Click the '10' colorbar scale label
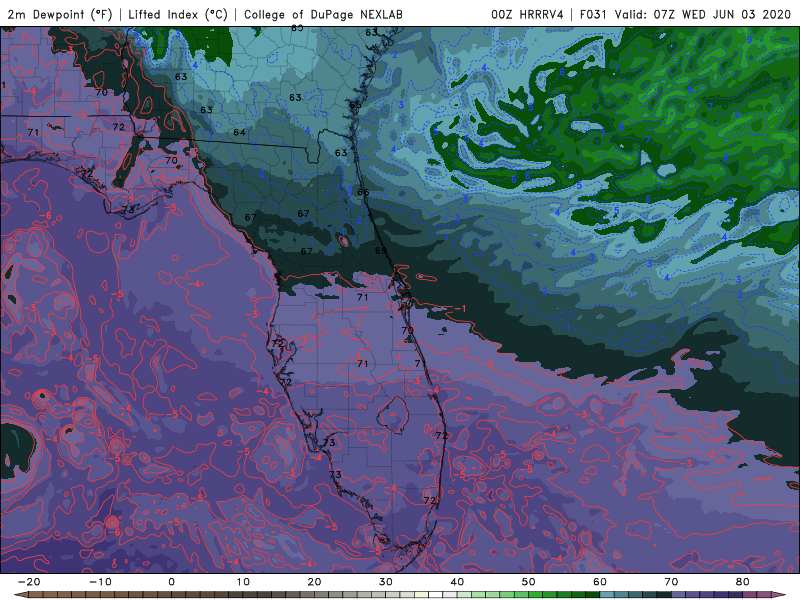800x600 pixels. 243,582
